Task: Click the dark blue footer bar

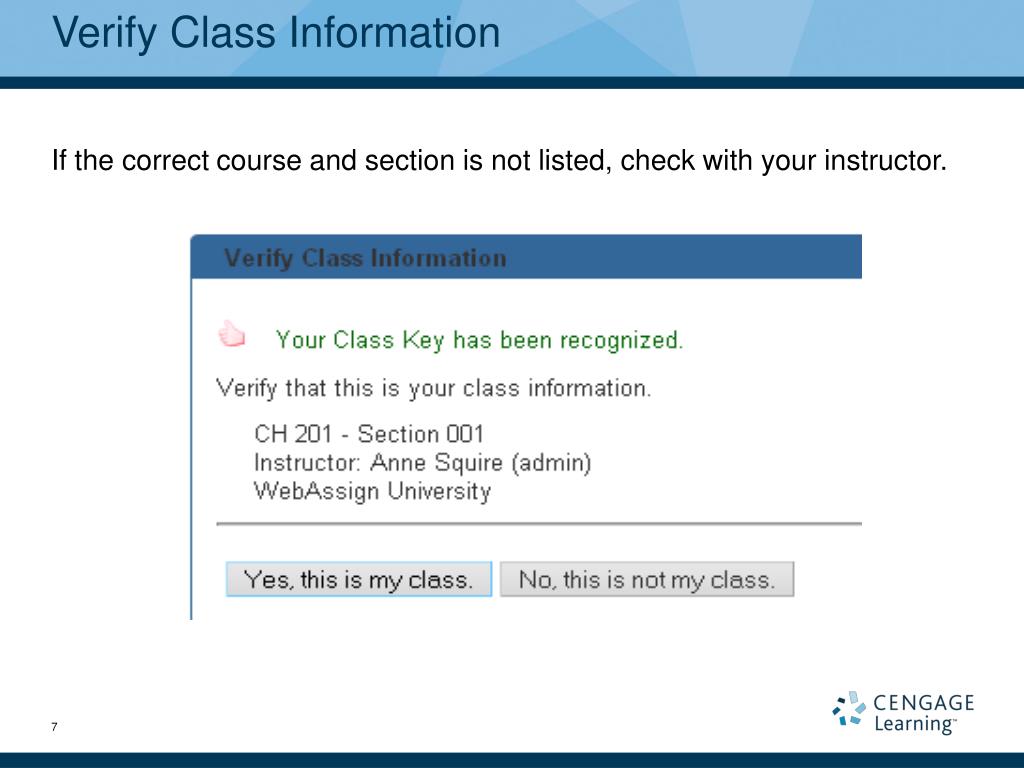Action: pos(512,760)
